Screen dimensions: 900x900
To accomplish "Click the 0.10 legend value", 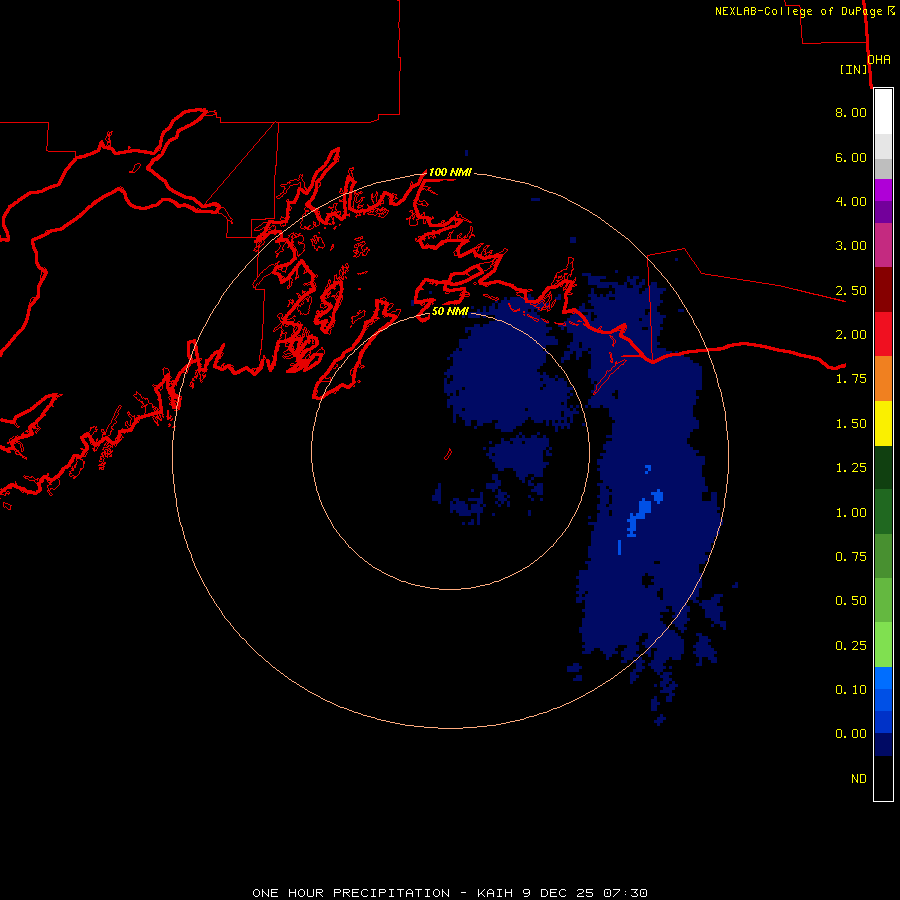I will pos(851,690).
